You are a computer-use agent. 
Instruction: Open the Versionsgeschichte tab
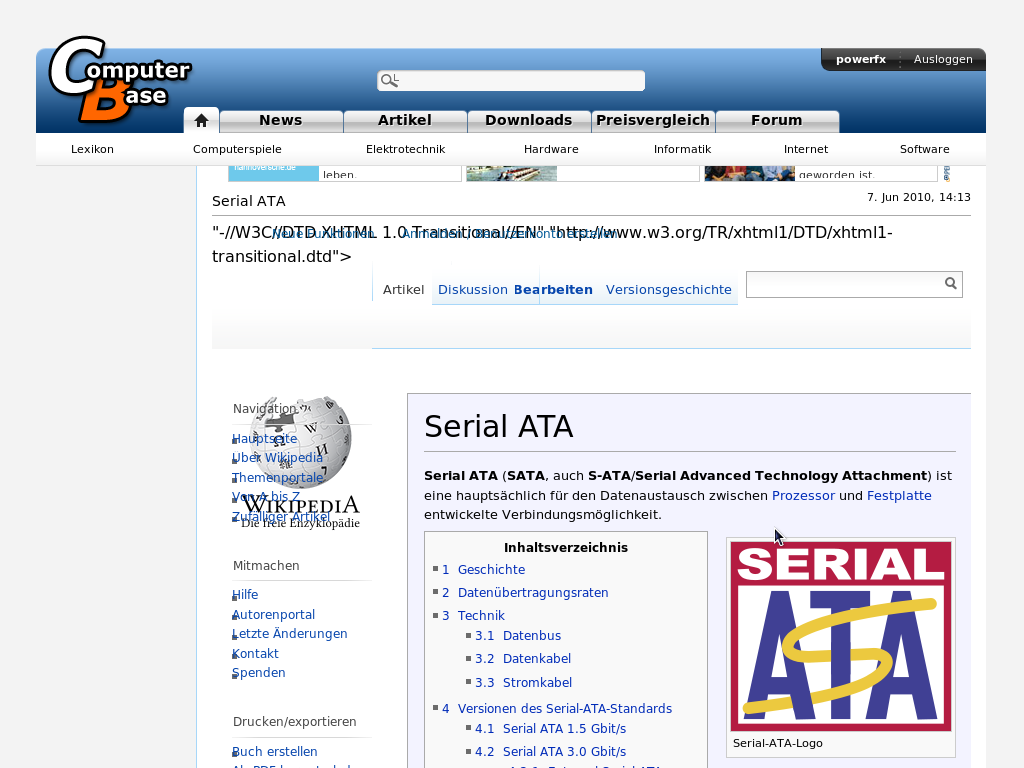tap(669, 290)
